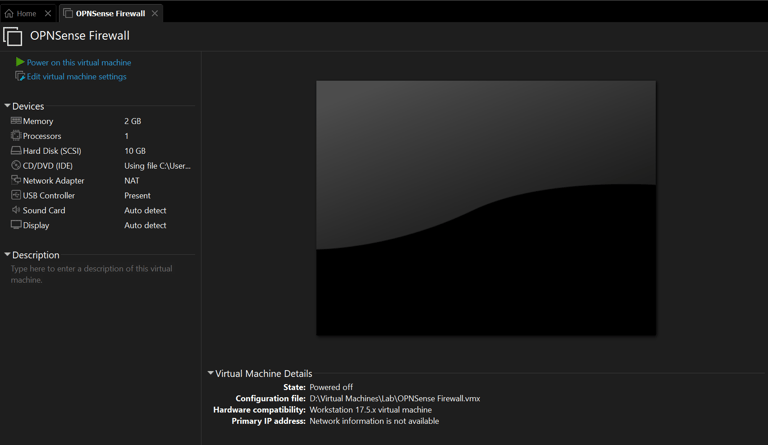The image size is (768, 445).
Task: Close the OPNSense Firewall tab
Action: tap(155, 13)
